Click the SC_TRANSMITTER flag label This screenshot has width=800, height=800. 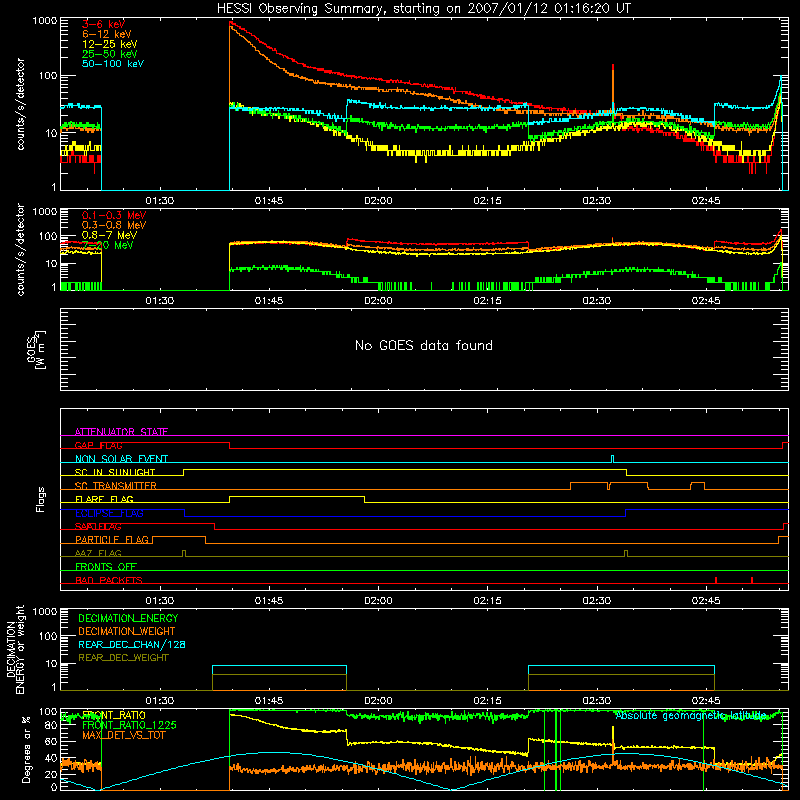point(116,485)
